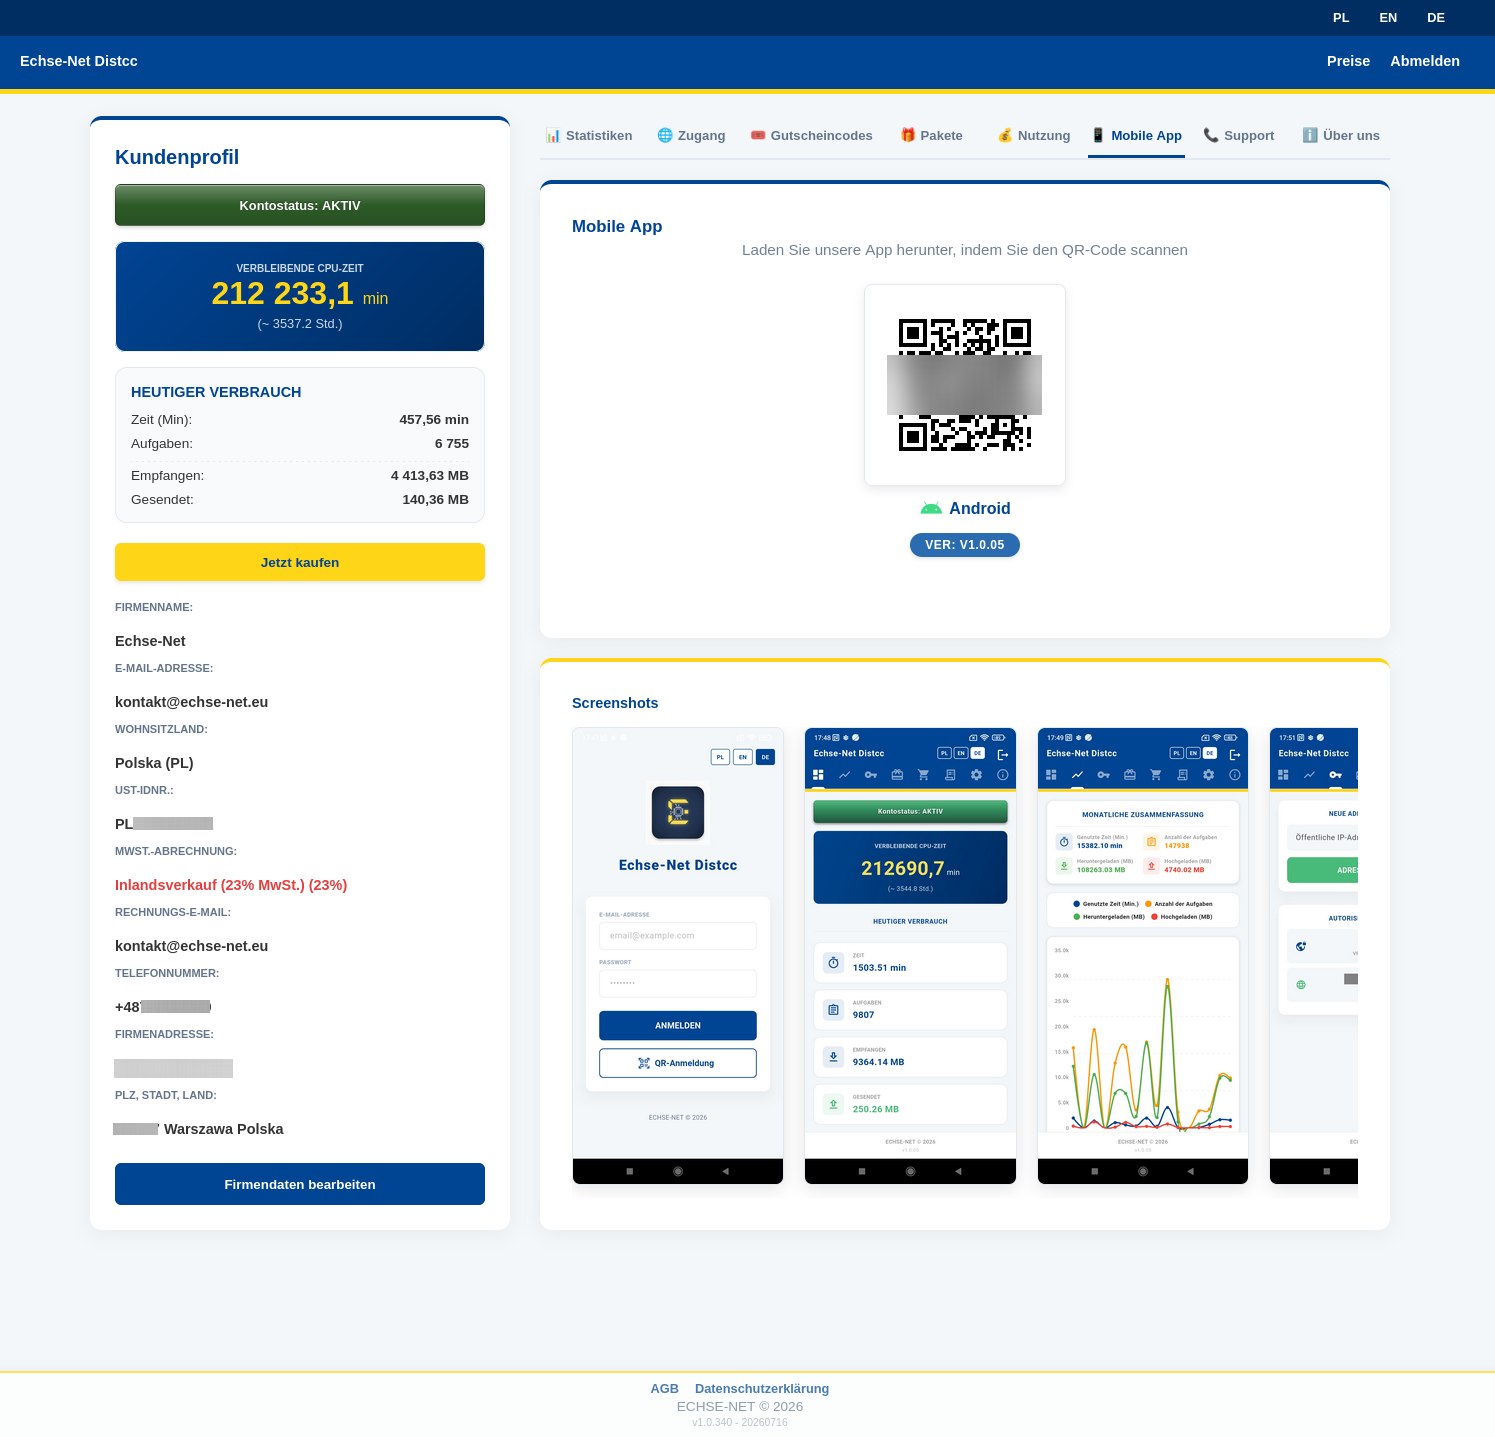This screenshot has height=1437, width=1495.
Task: Click the green Android robot icon
Action: (x=931, y=509)
